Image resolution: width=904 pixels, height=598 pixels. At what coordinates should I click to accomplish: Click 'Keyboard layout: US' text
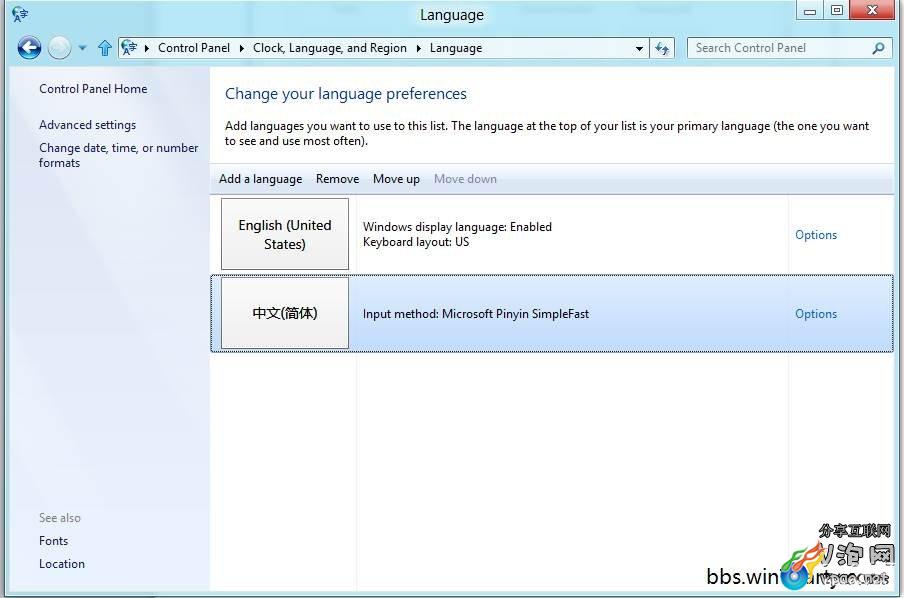click(416, 242)
